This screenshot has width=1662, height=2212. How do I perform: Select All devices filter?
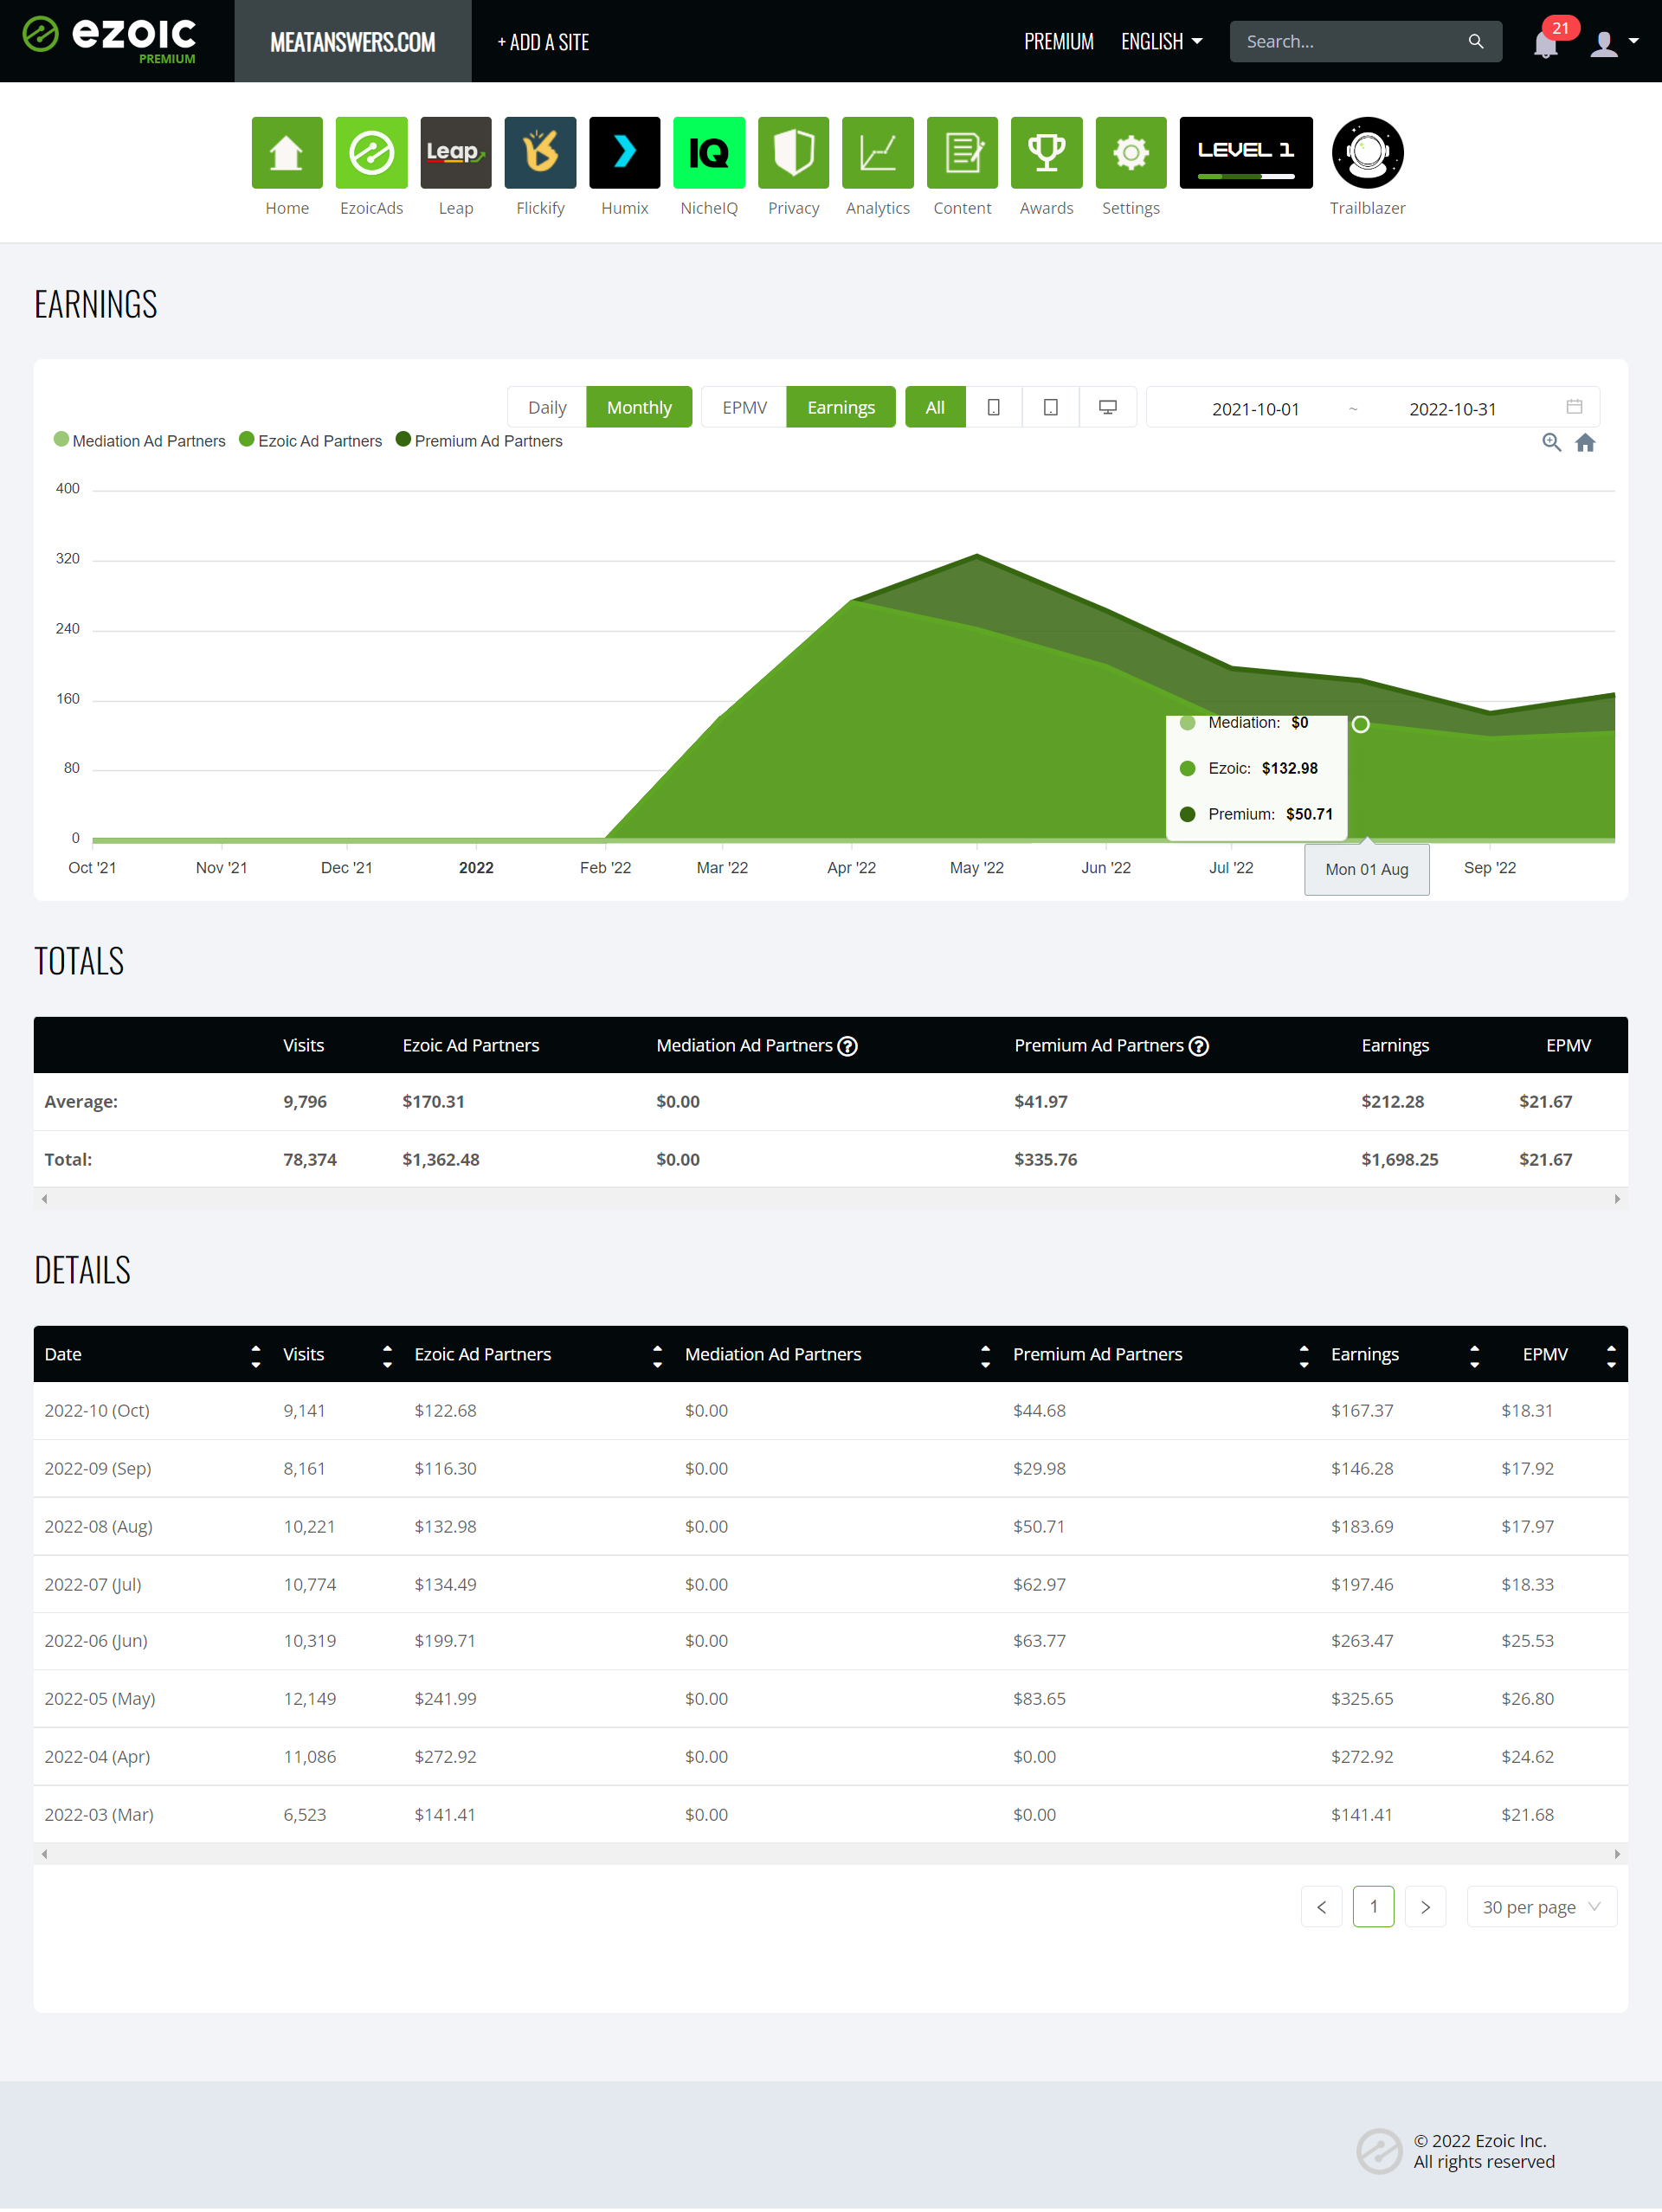(x=935, y=407)
